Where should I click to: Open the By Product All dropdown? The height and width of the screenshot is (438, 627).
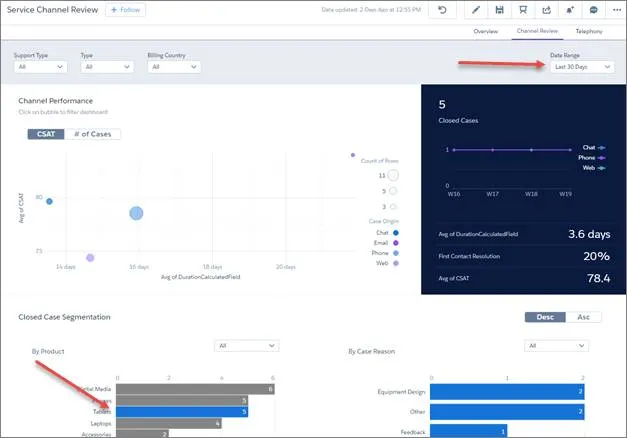click(247, 346)
